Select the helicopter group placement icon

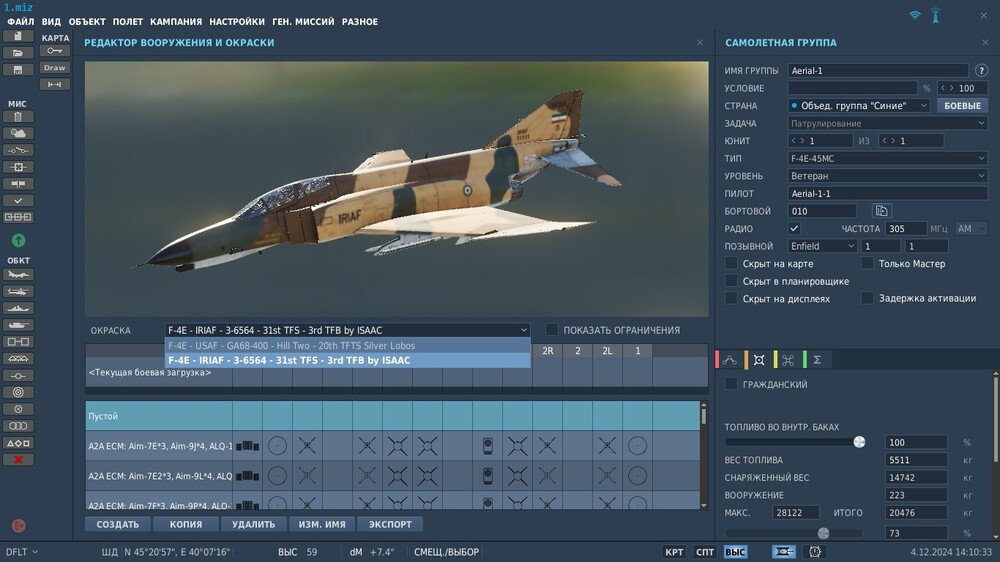point(18,292)
